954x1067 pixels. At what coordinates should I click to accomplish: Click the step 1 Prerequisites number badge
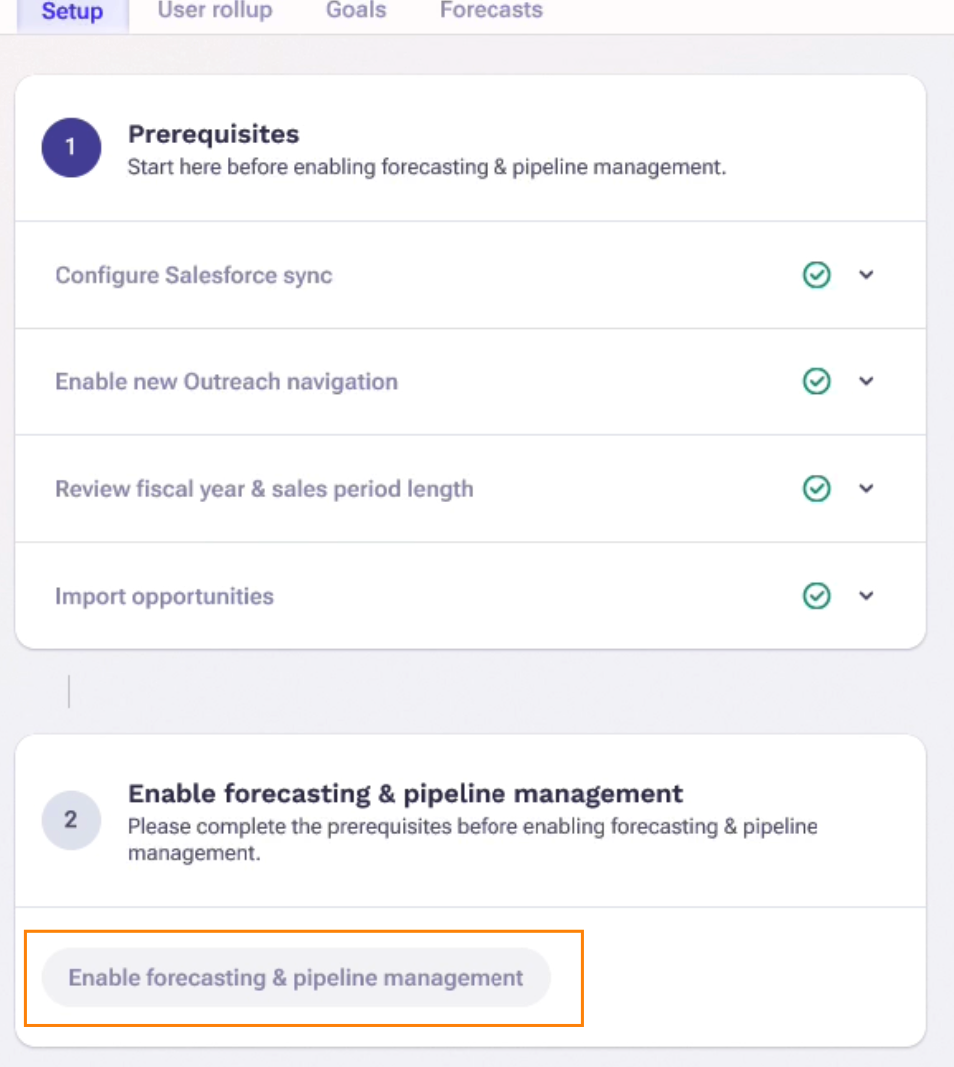71,147
